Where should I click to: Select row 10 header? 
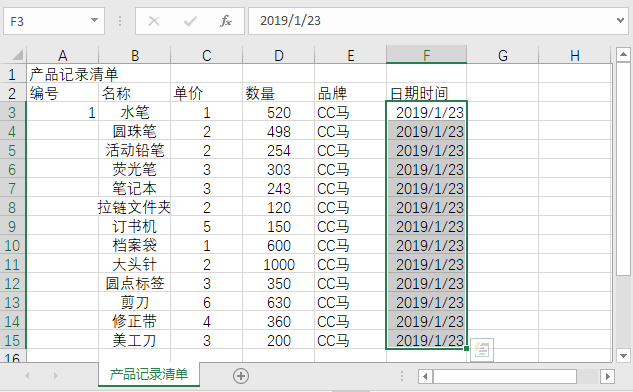coord(13,245)
